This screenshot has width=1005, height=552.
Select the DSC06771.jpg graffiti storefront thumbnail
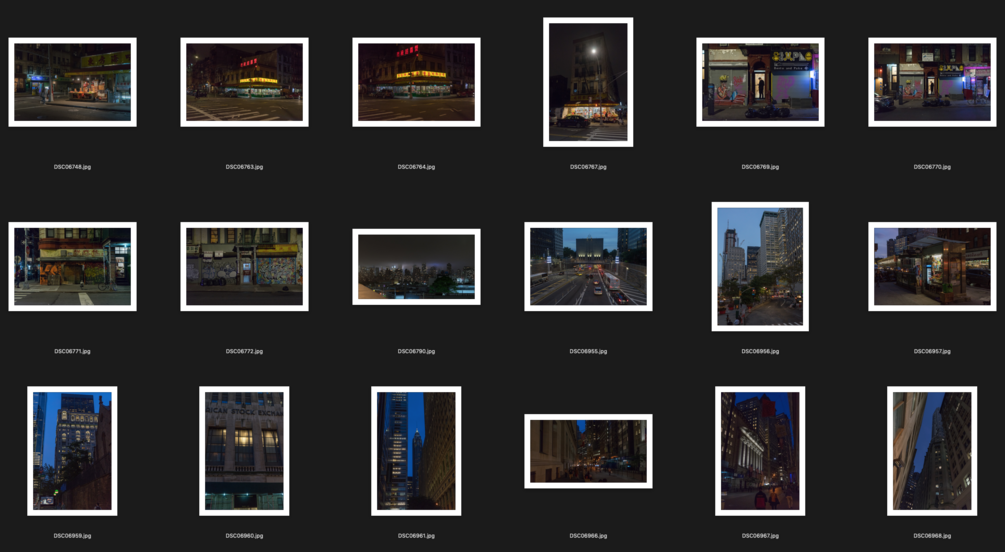72,267
